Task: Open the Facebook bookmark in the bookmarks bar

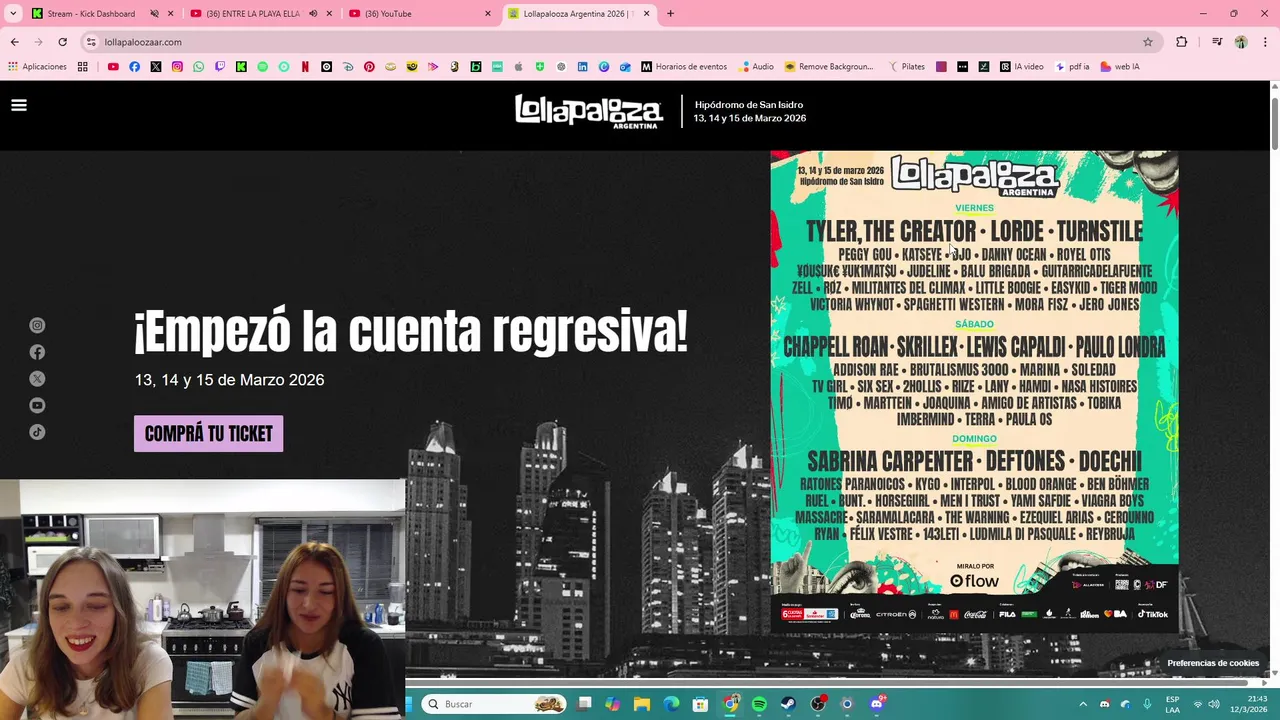Action: coord(134,67)
